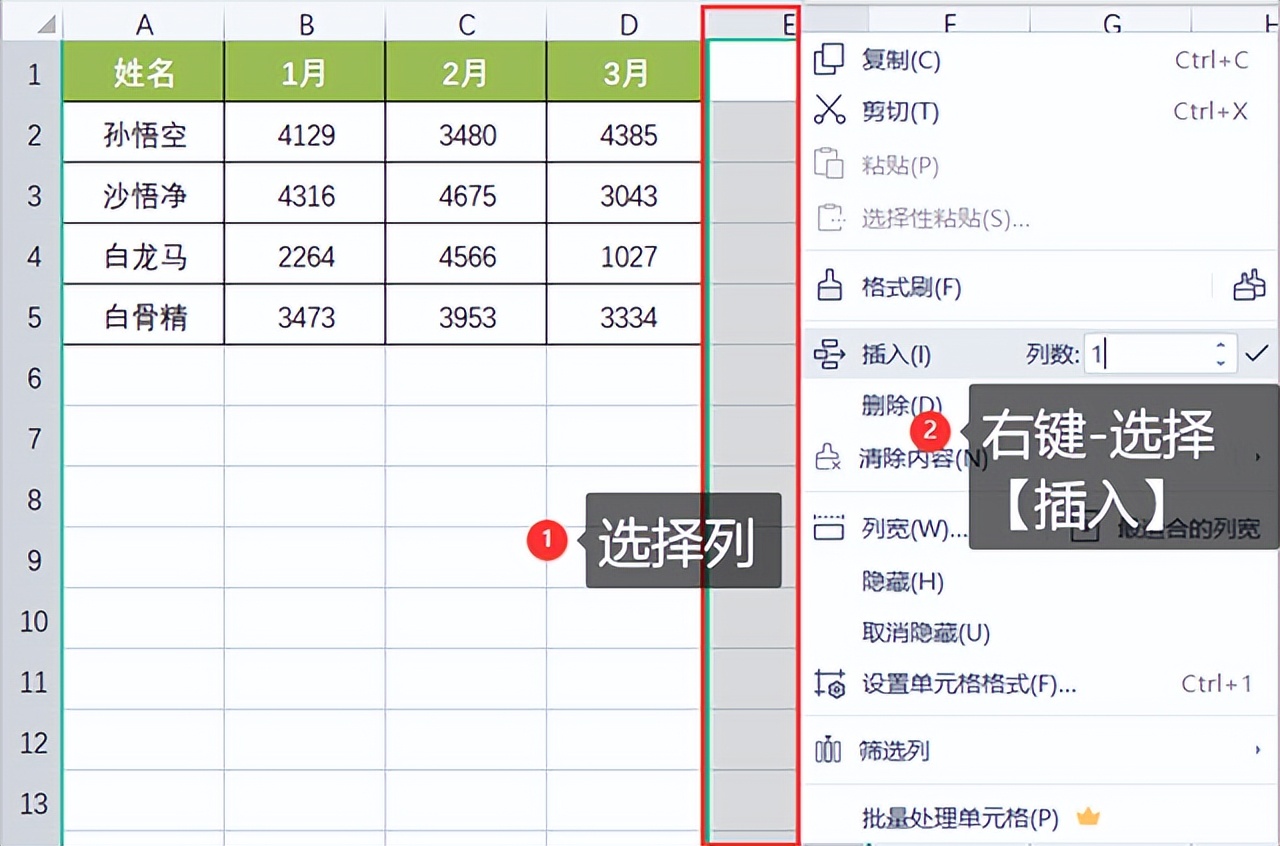The image size is (1280, 846).
Task: Click the Filter Columns (筛选列) icon
Action: (829, 751)
